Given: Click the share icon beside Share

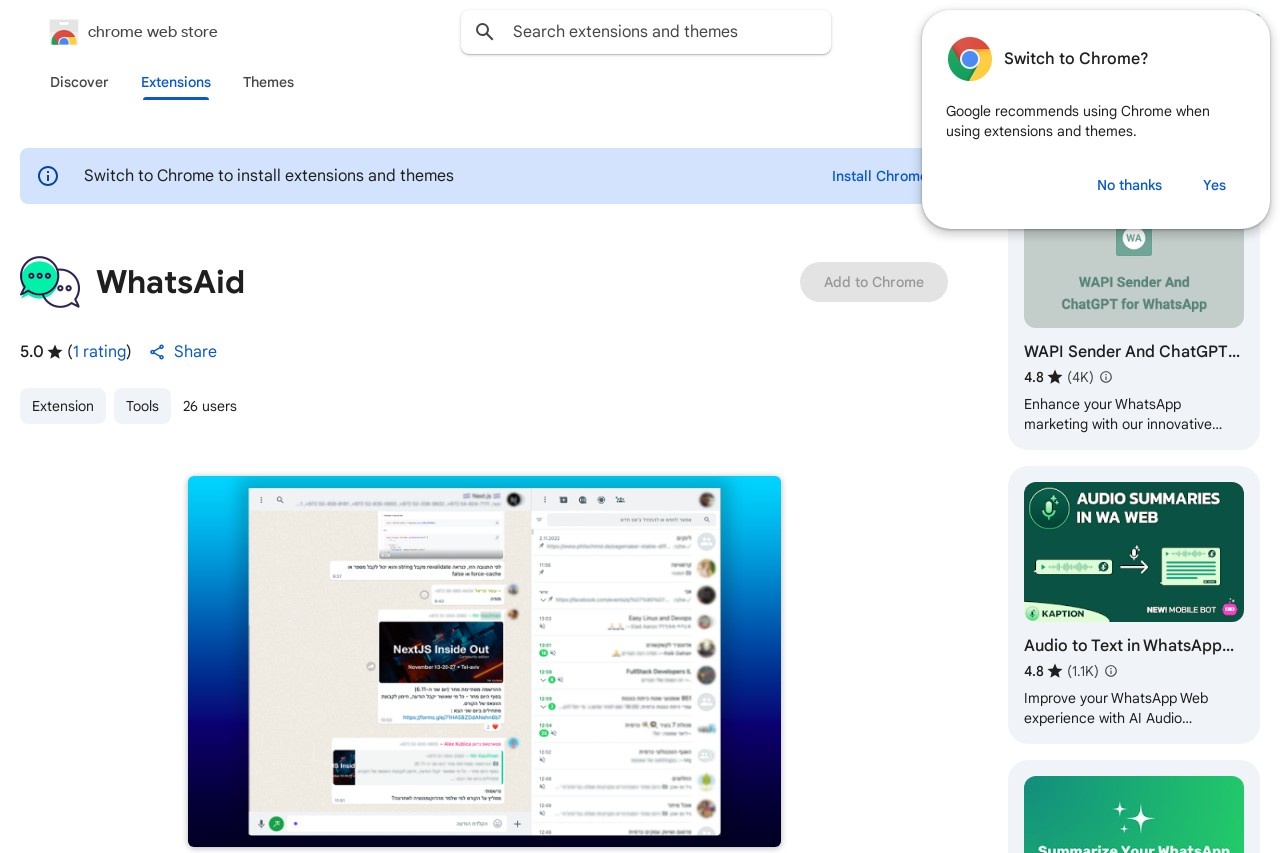Looking at the screenshot, I should click(157, 352).
